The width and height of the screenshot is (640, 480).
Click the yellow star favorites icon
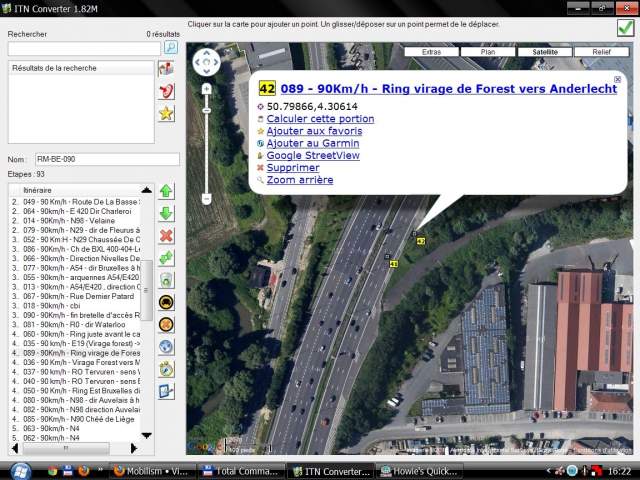167,113
